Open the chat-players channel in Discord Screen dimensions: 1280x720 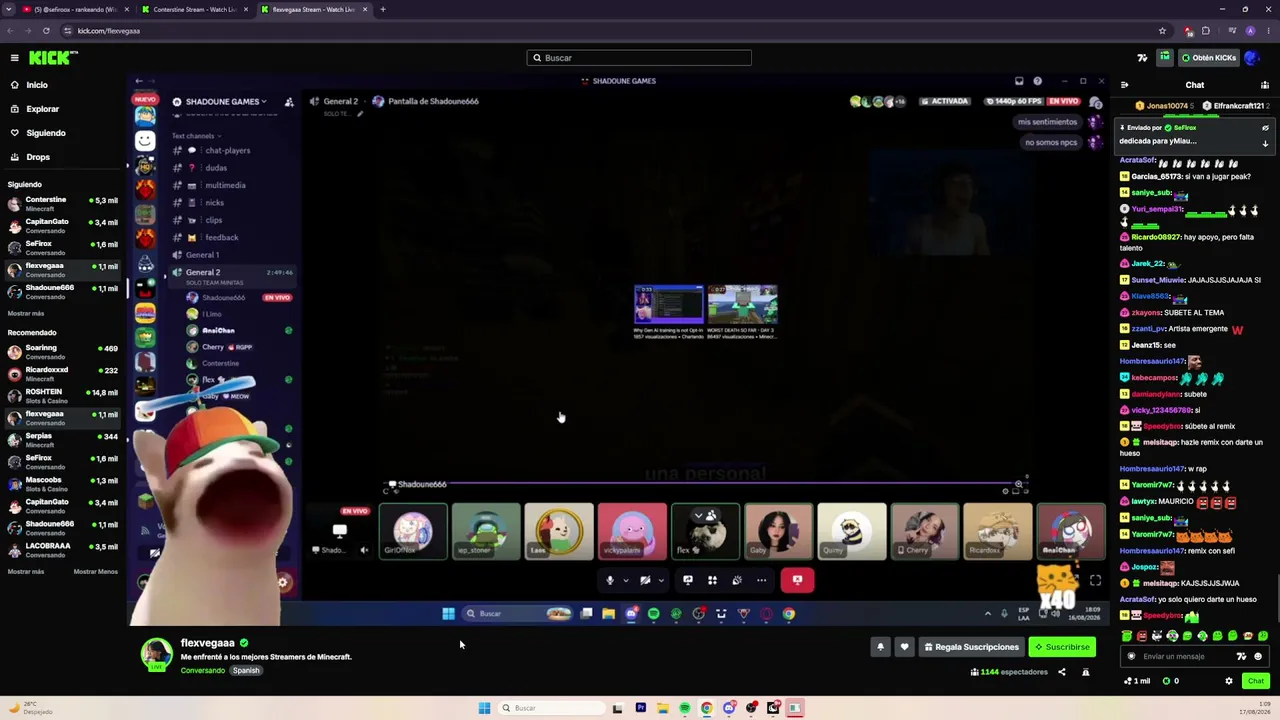(228, 151)
